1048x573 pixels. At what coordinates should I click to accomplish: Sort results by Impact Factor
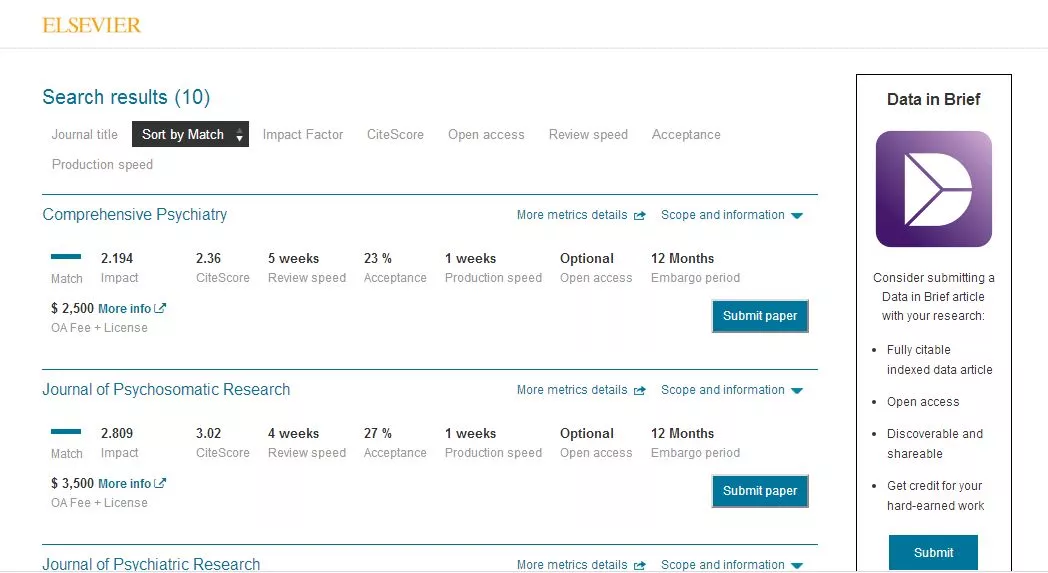303,135
